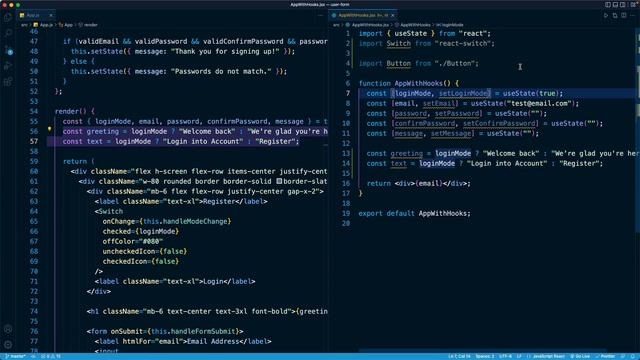Open More Actions menu of the left editor group

(x=320, y=15)
